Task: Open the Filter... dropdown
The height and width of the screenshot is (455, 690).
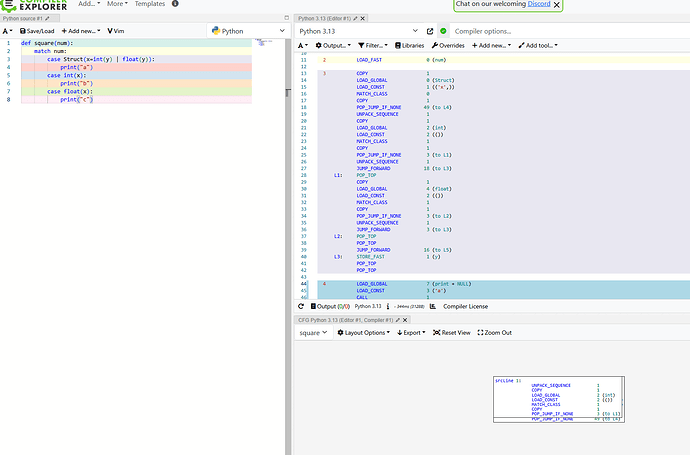Action: pos(373,45)
